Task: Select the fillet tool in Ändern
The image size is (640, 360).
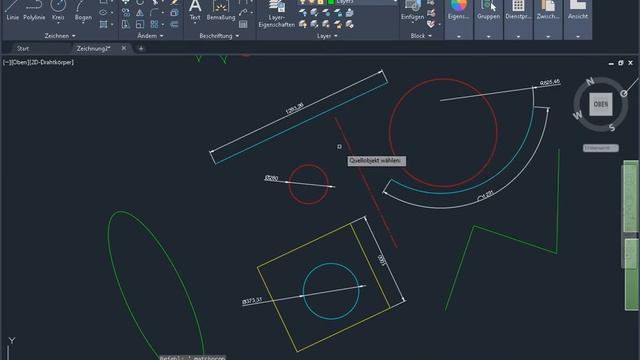Action: [x=154, y=13]
